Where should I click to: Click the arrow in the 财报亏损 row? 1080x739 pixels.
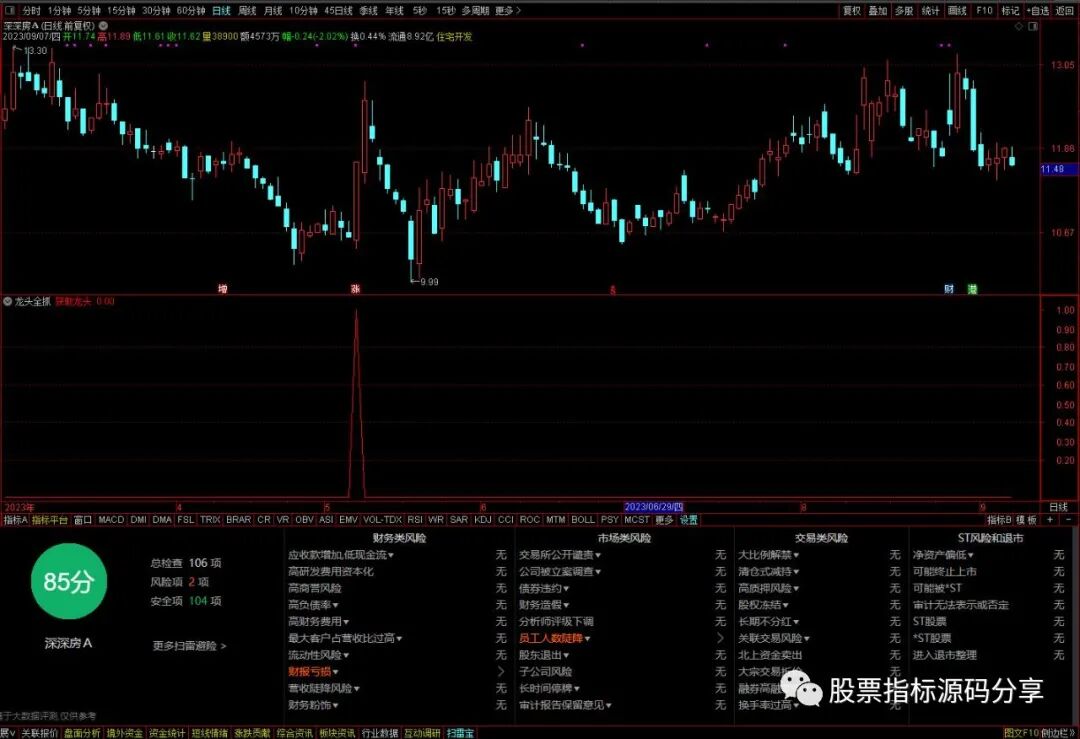pyautogui.click(x=501, y=672)
